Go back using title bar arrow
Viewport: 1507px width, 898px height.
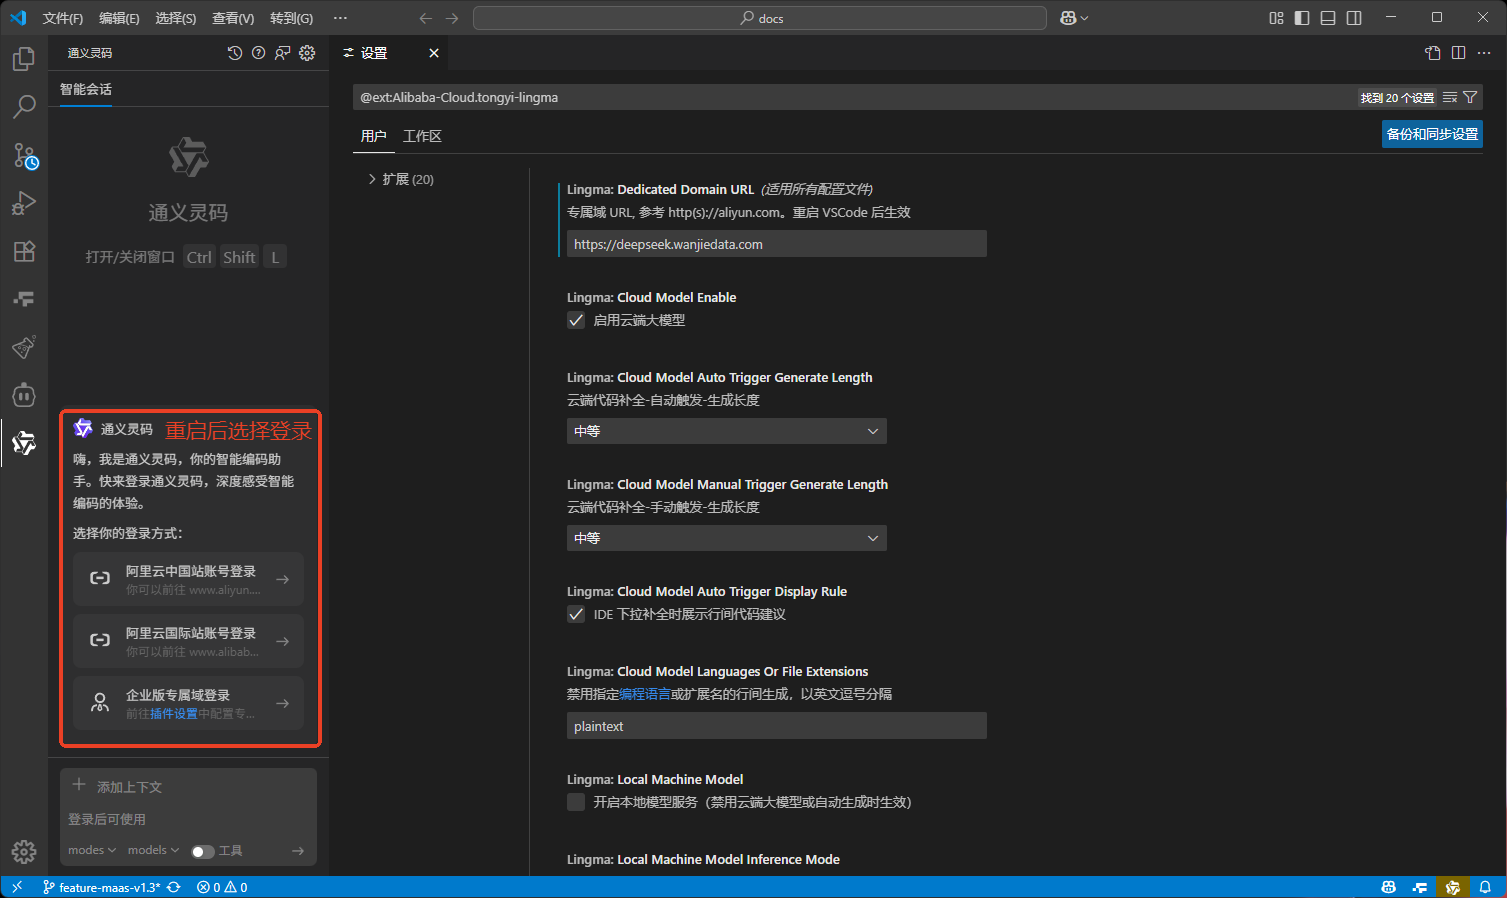[x=426, y=18]
